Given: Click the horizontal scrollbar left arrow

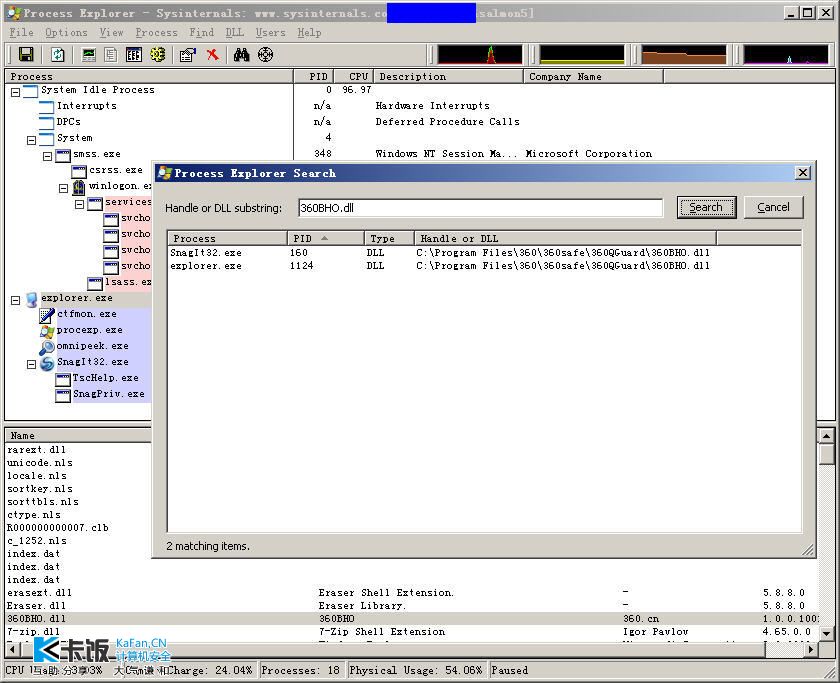Looking at the screenshot, I should [12, 649].
